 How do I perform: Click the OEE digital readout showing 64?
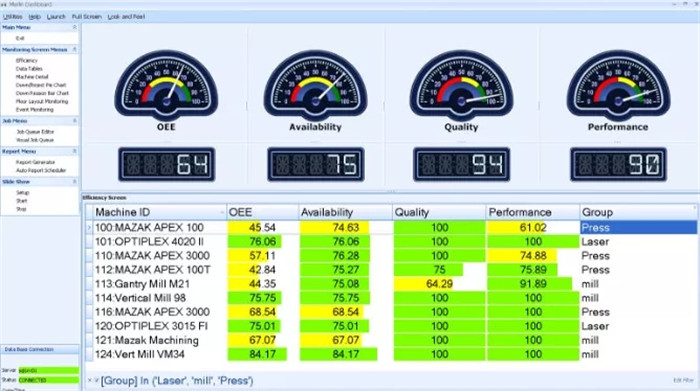click(x=167, y=164)
